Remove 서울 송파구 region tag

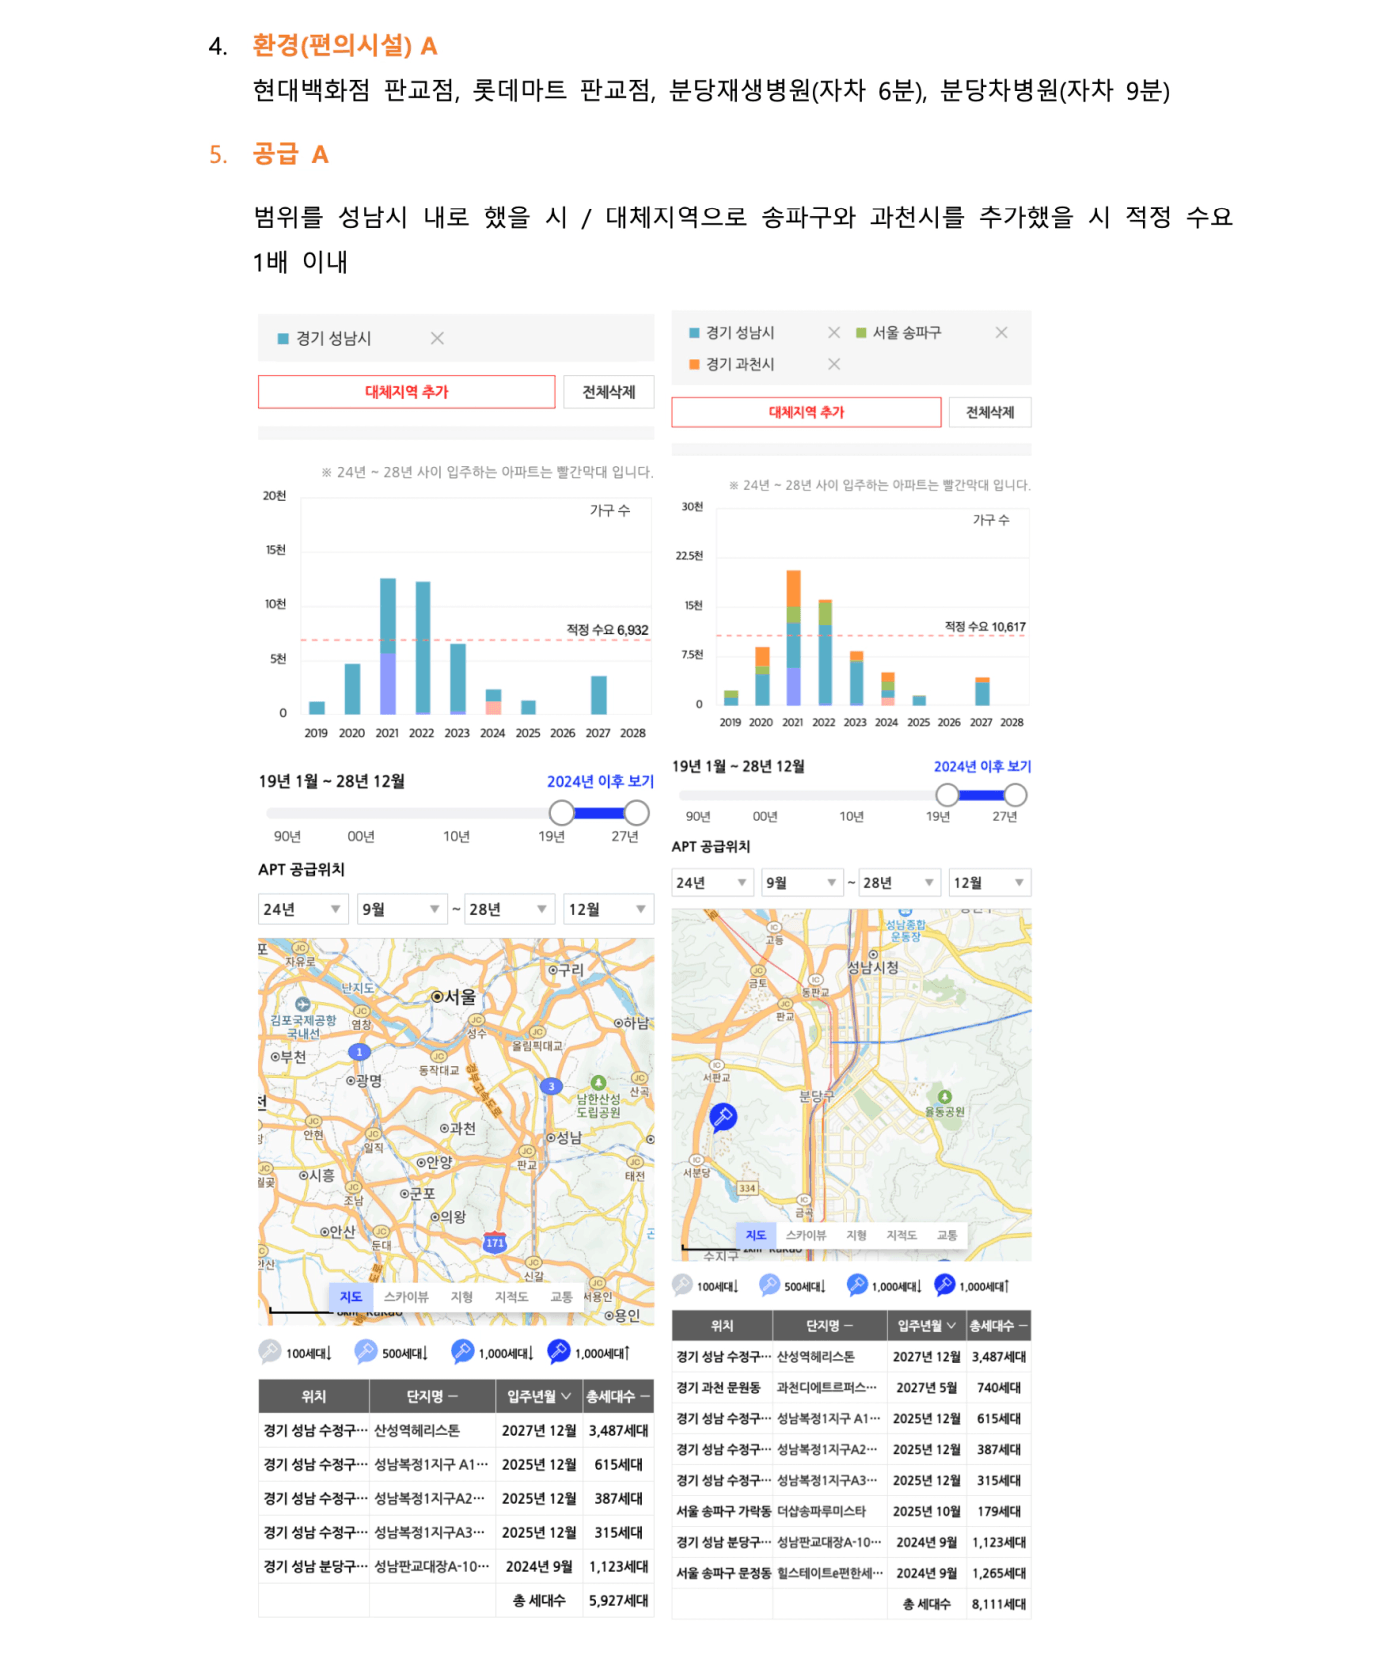click(x=1001, y=332)
